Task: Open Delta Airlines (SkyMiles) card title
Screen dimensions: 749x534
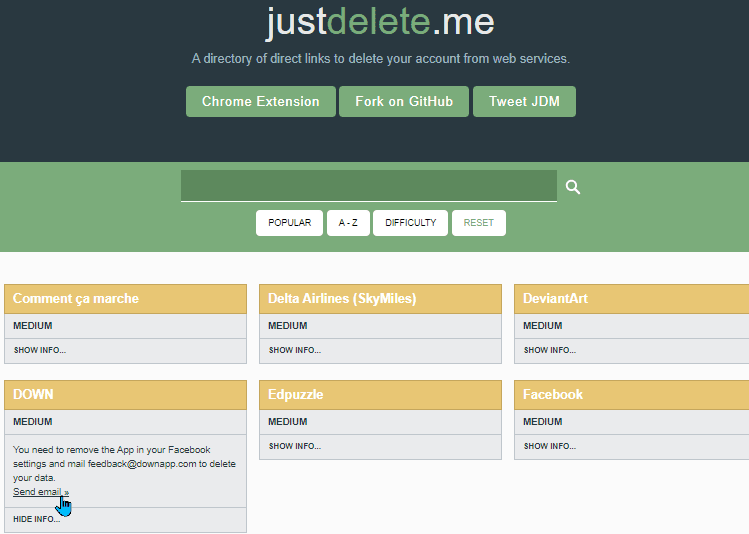Action: pos(342,299)
